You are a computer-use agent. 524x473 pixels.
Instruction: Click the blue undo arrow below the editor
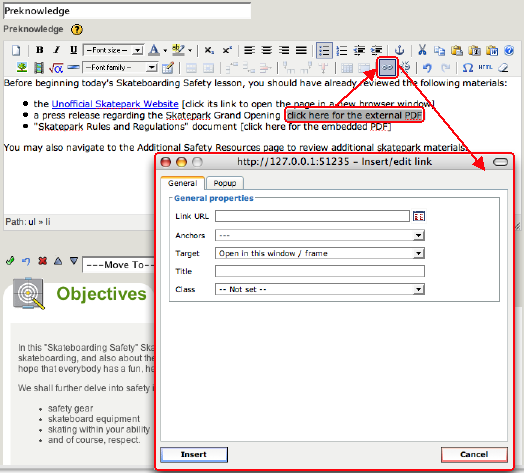click(x=26, y=261)
